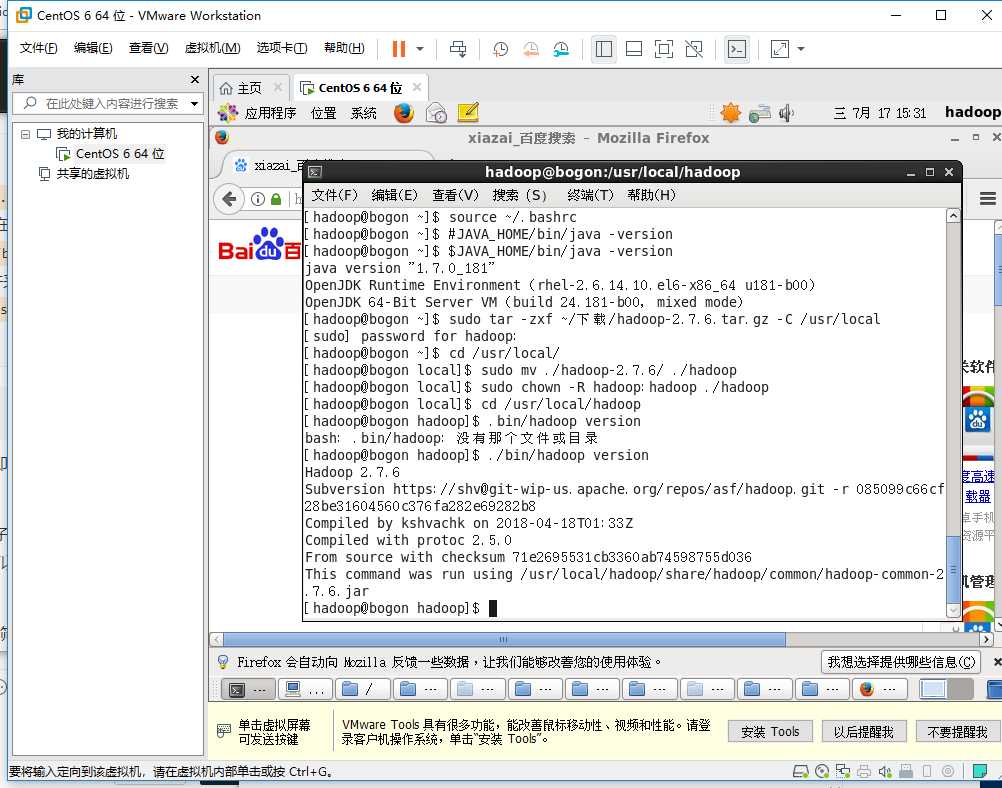
Task: Toggle the Unity mode toolbar icon
Action: (694, 49)
